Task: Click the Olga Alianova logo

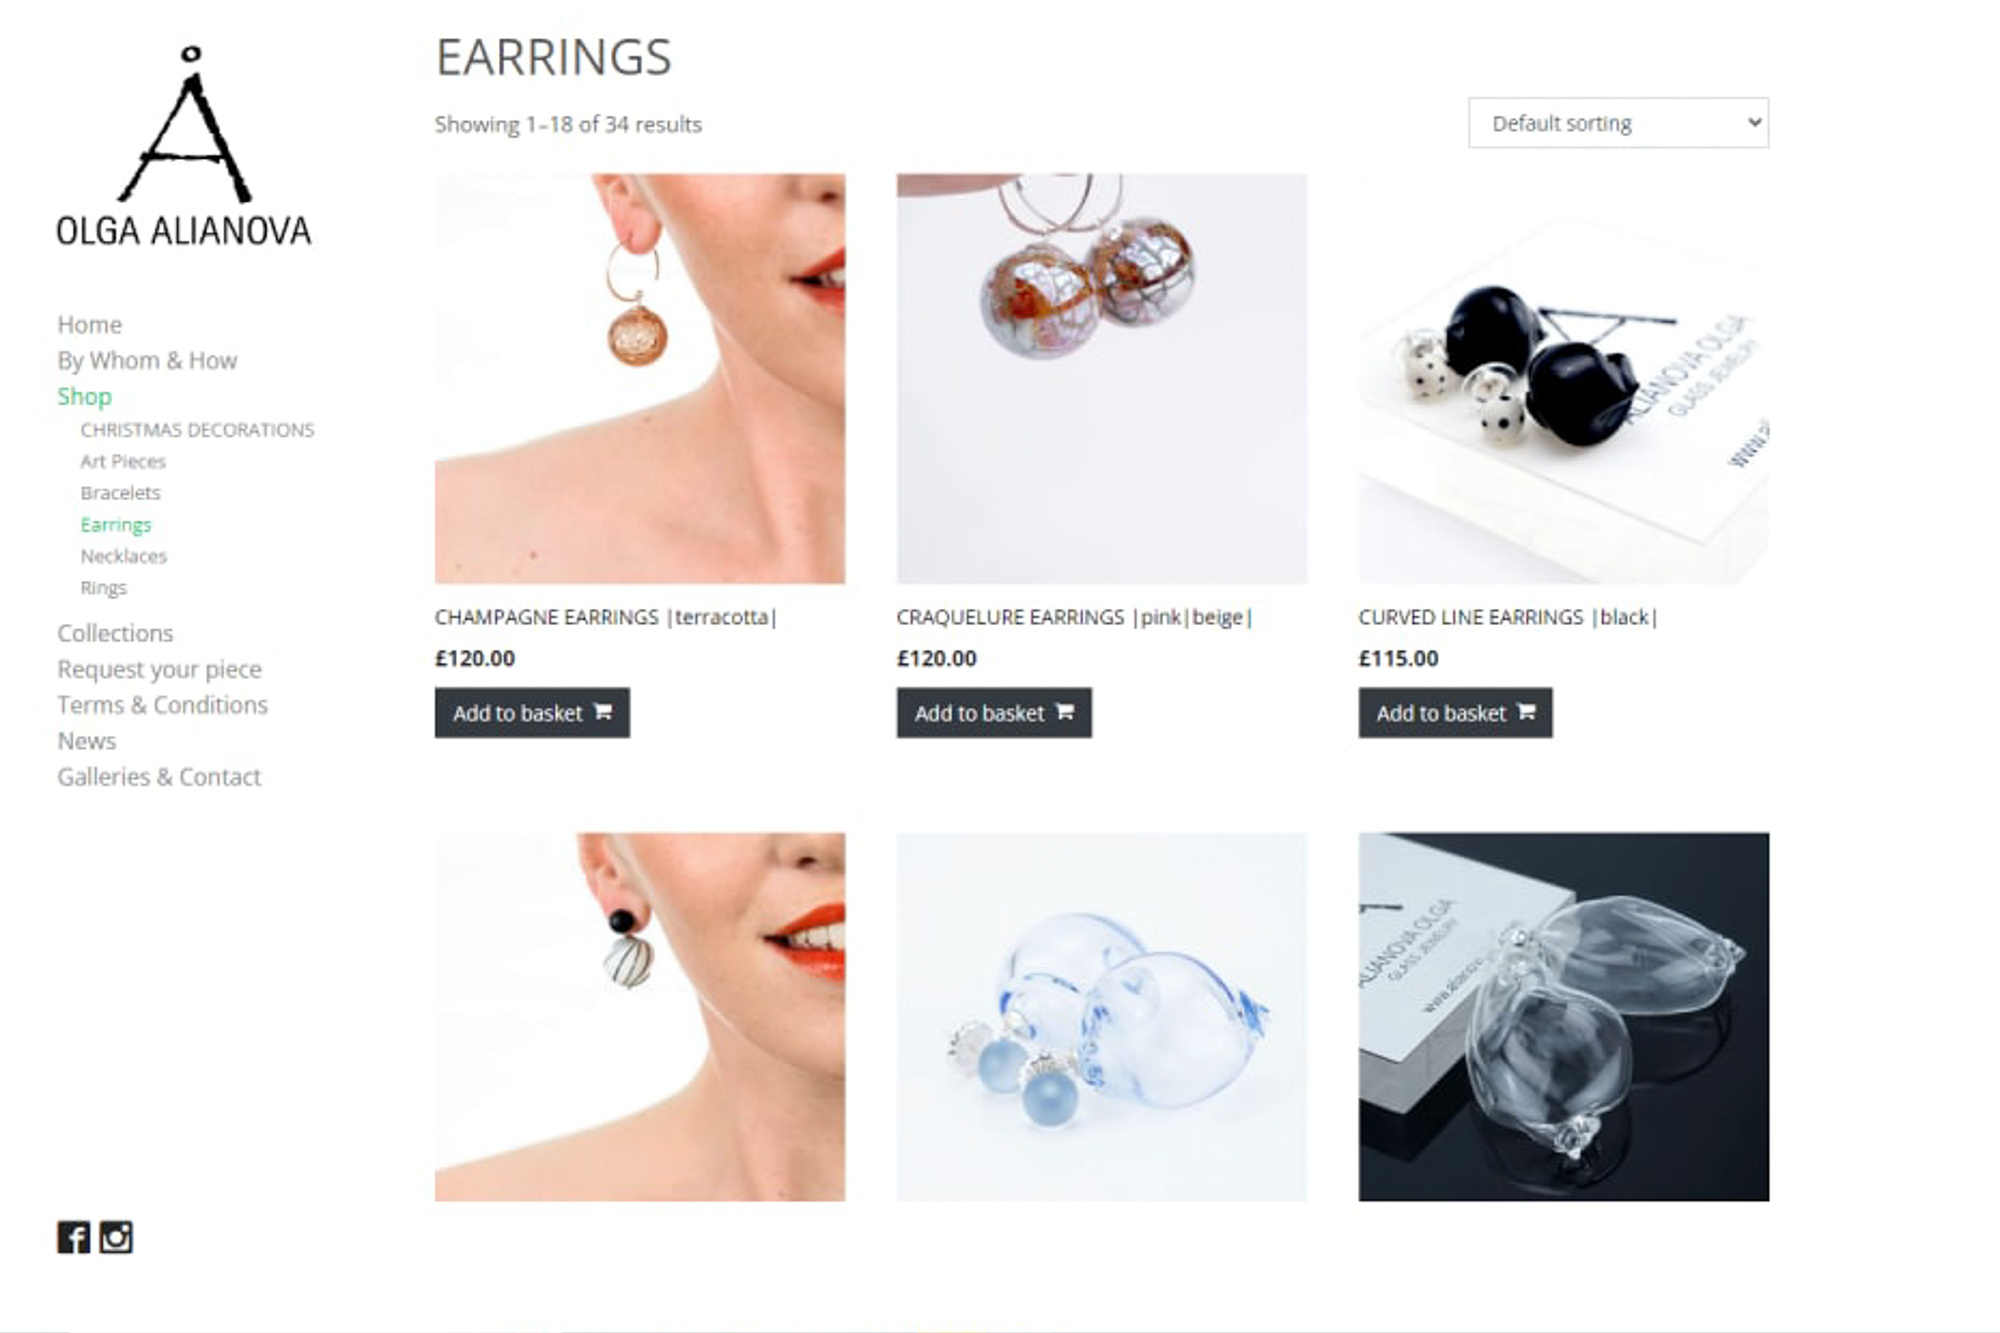Action: [184, 147]
